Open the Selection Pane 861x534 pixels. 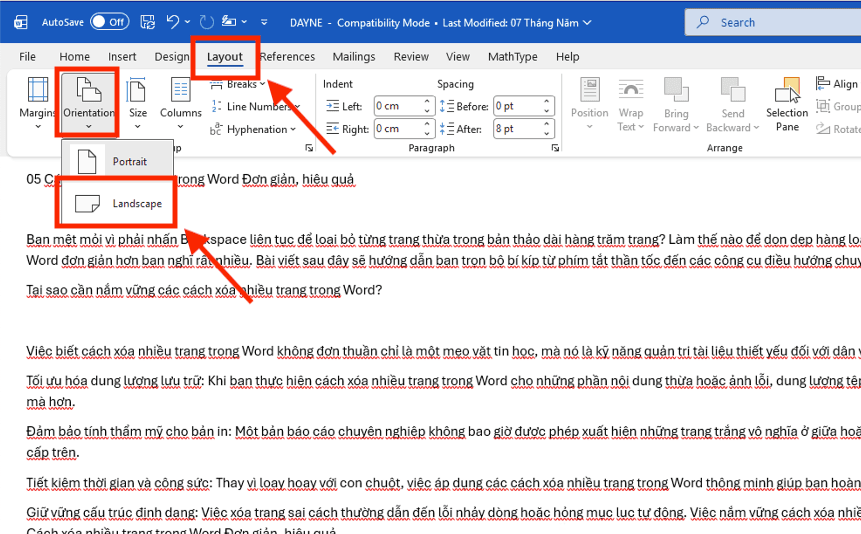787,103
